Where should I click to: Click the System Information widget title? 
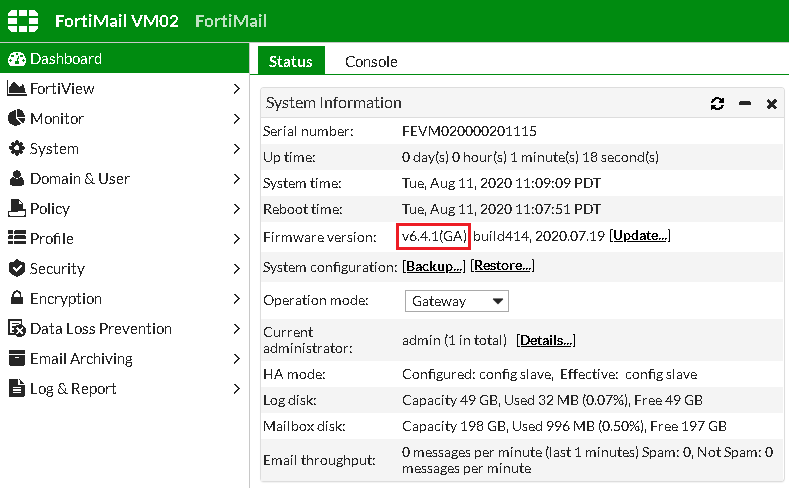[x=334, y=103]
